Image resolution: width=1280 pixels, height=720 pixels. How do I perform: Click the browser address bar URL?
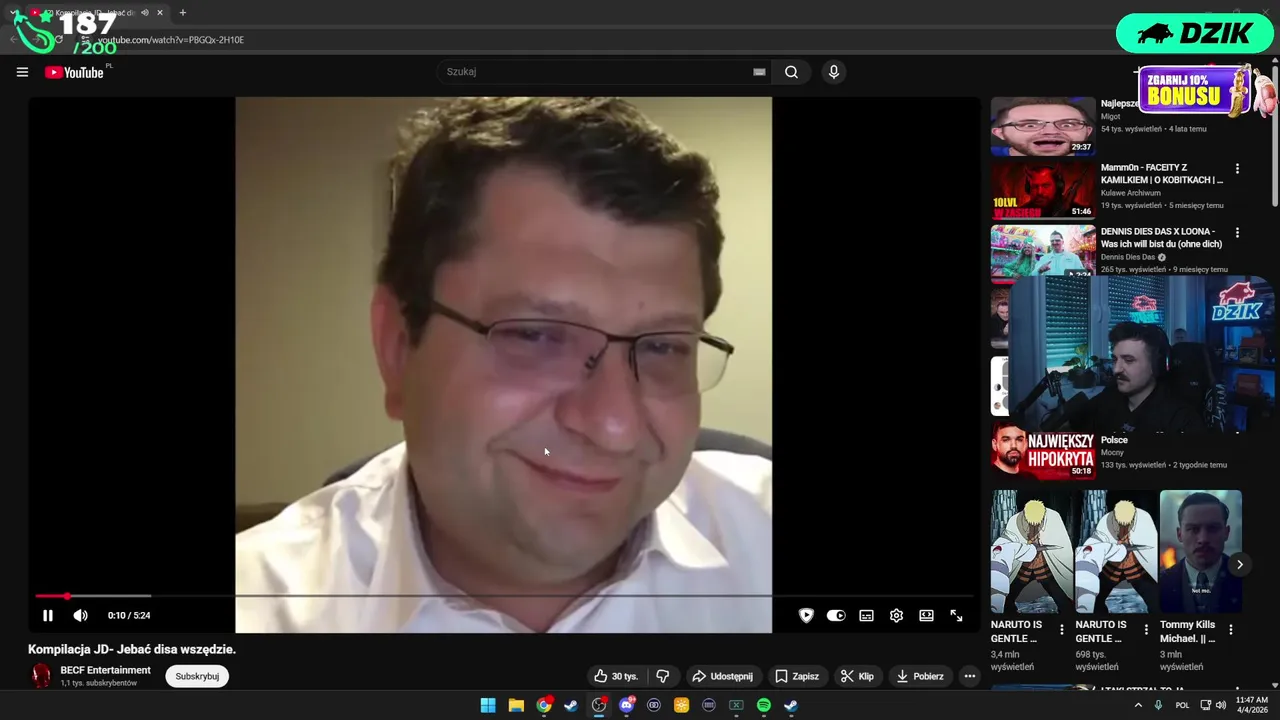pos(171,40)
